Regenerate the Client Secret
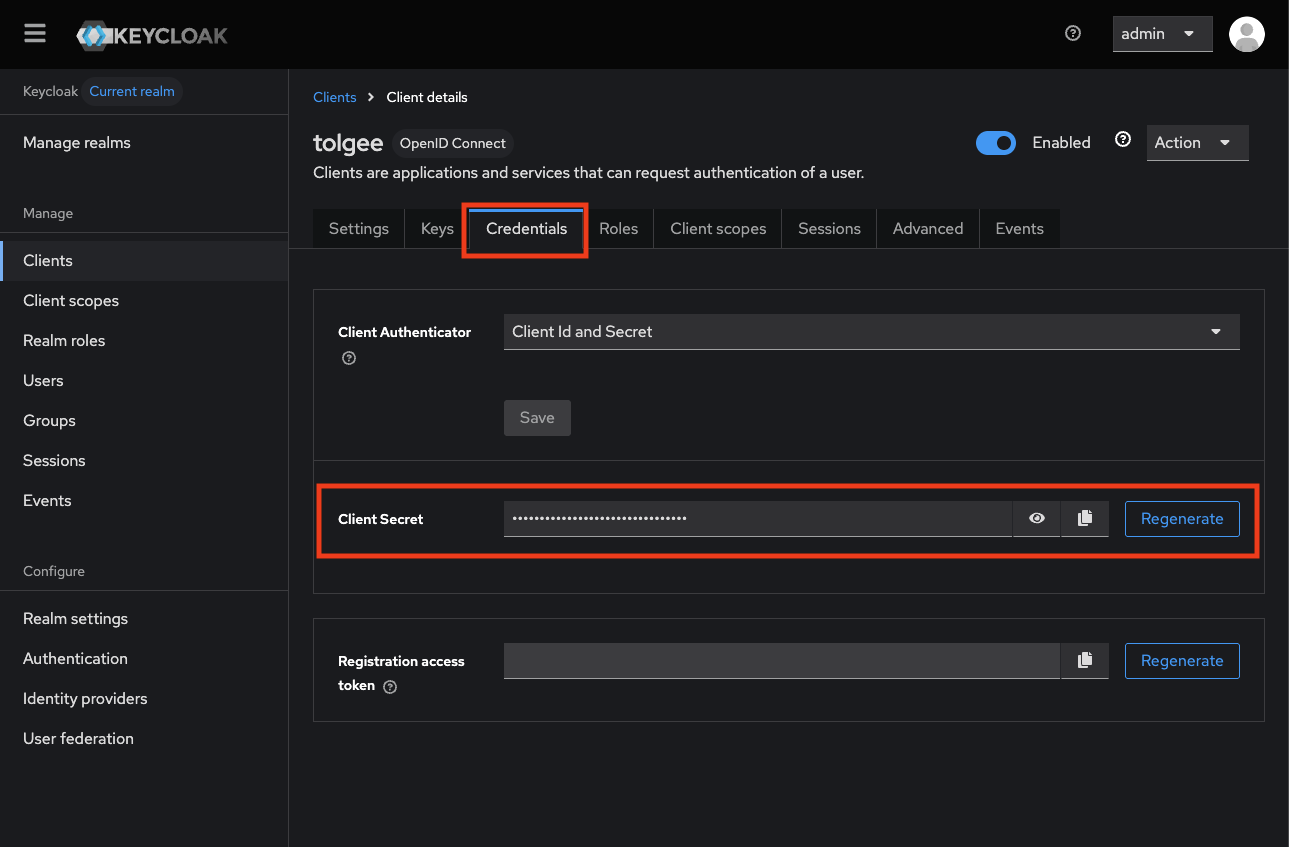 (1182, 518)
